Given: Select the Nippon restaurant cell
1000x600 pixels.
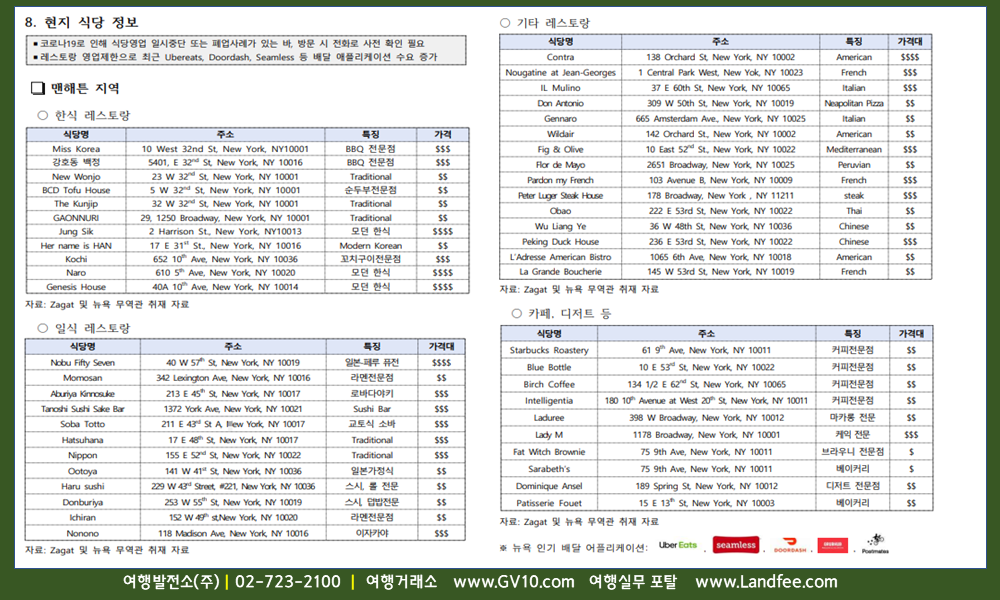Looking at the screenshot, I should coord(82,455).
